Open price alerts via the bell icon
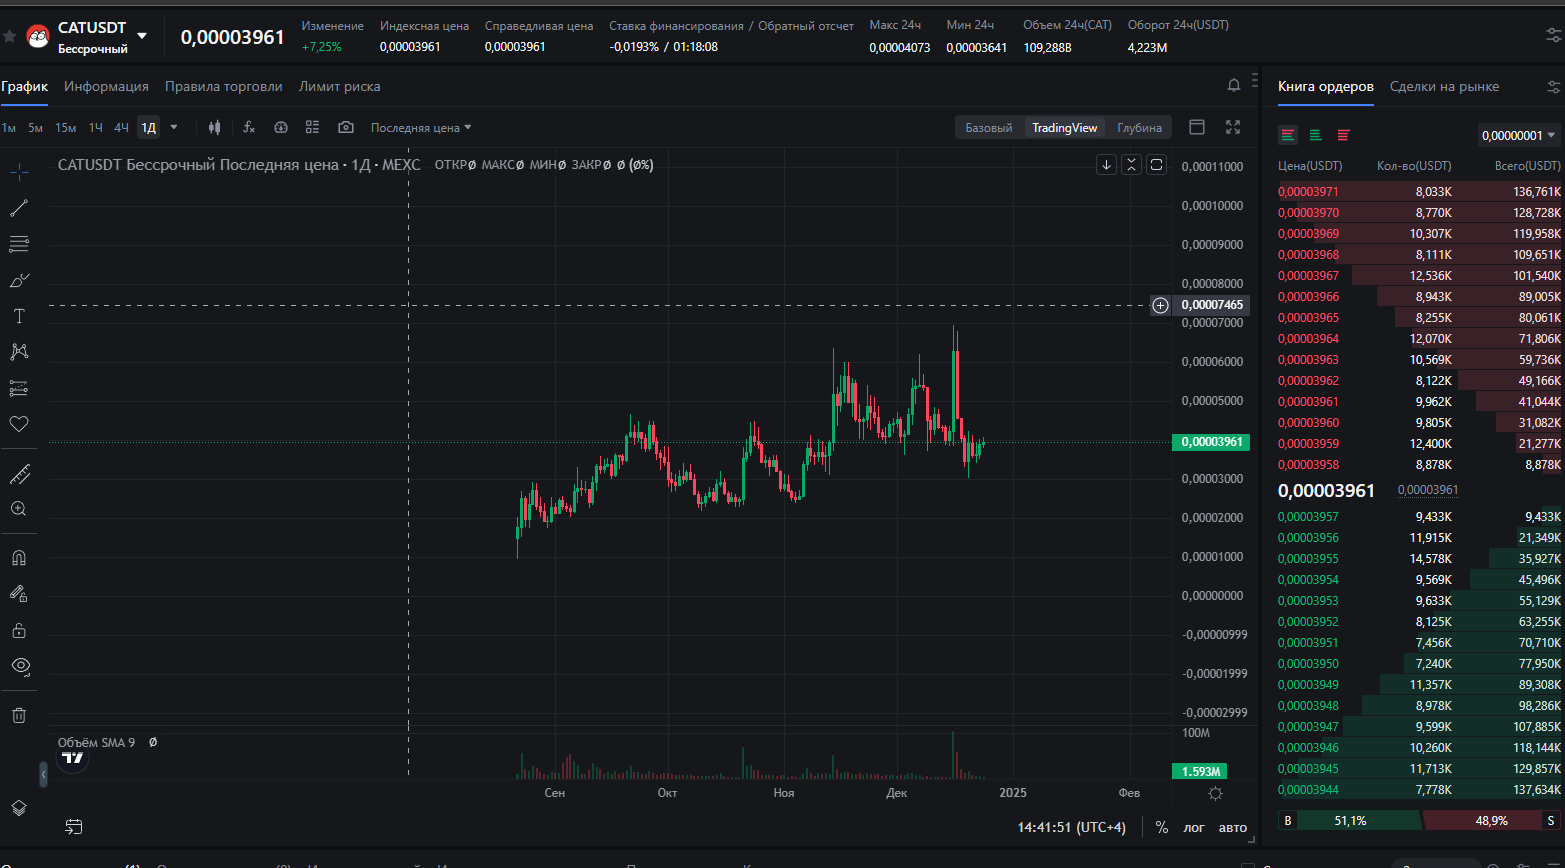 [x=1234, y=85]
